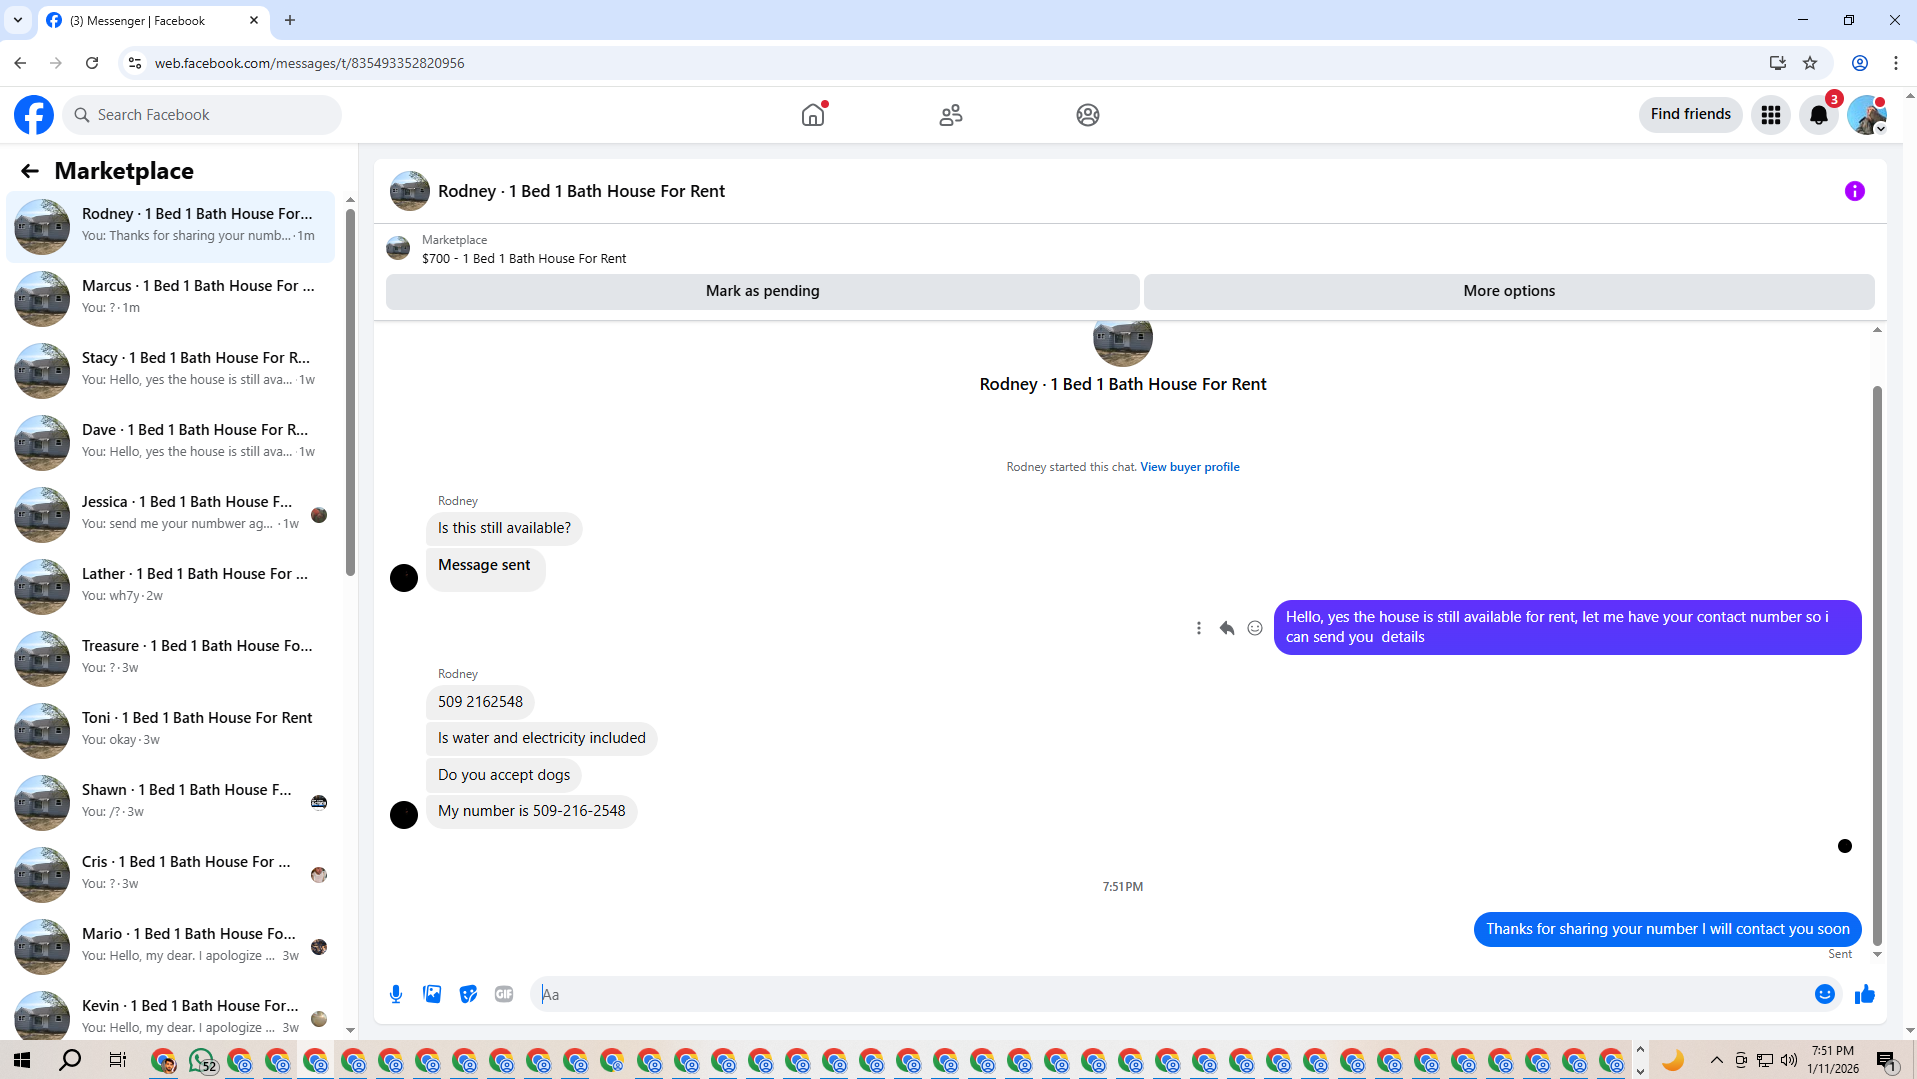Image resolution: width=1917 pixels, height=1079 pixels.
Task: Open the Windows Start menu
Action: 22,1060
